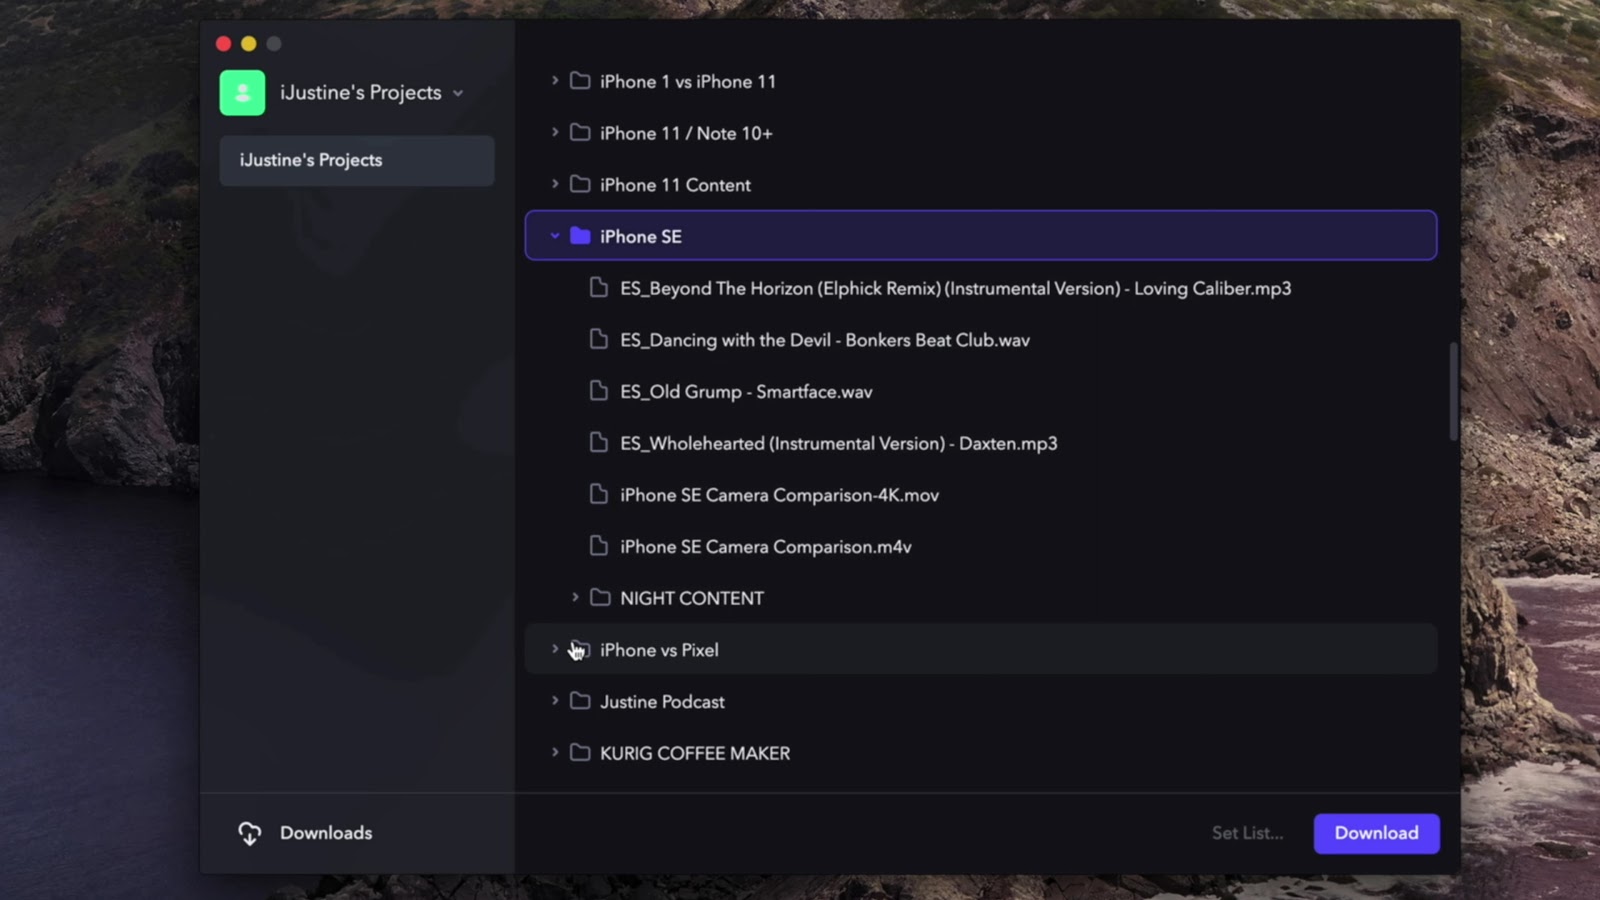Click the Downloads cloud icon
The height and width of the screenshot is (900, 1600).
249,833
